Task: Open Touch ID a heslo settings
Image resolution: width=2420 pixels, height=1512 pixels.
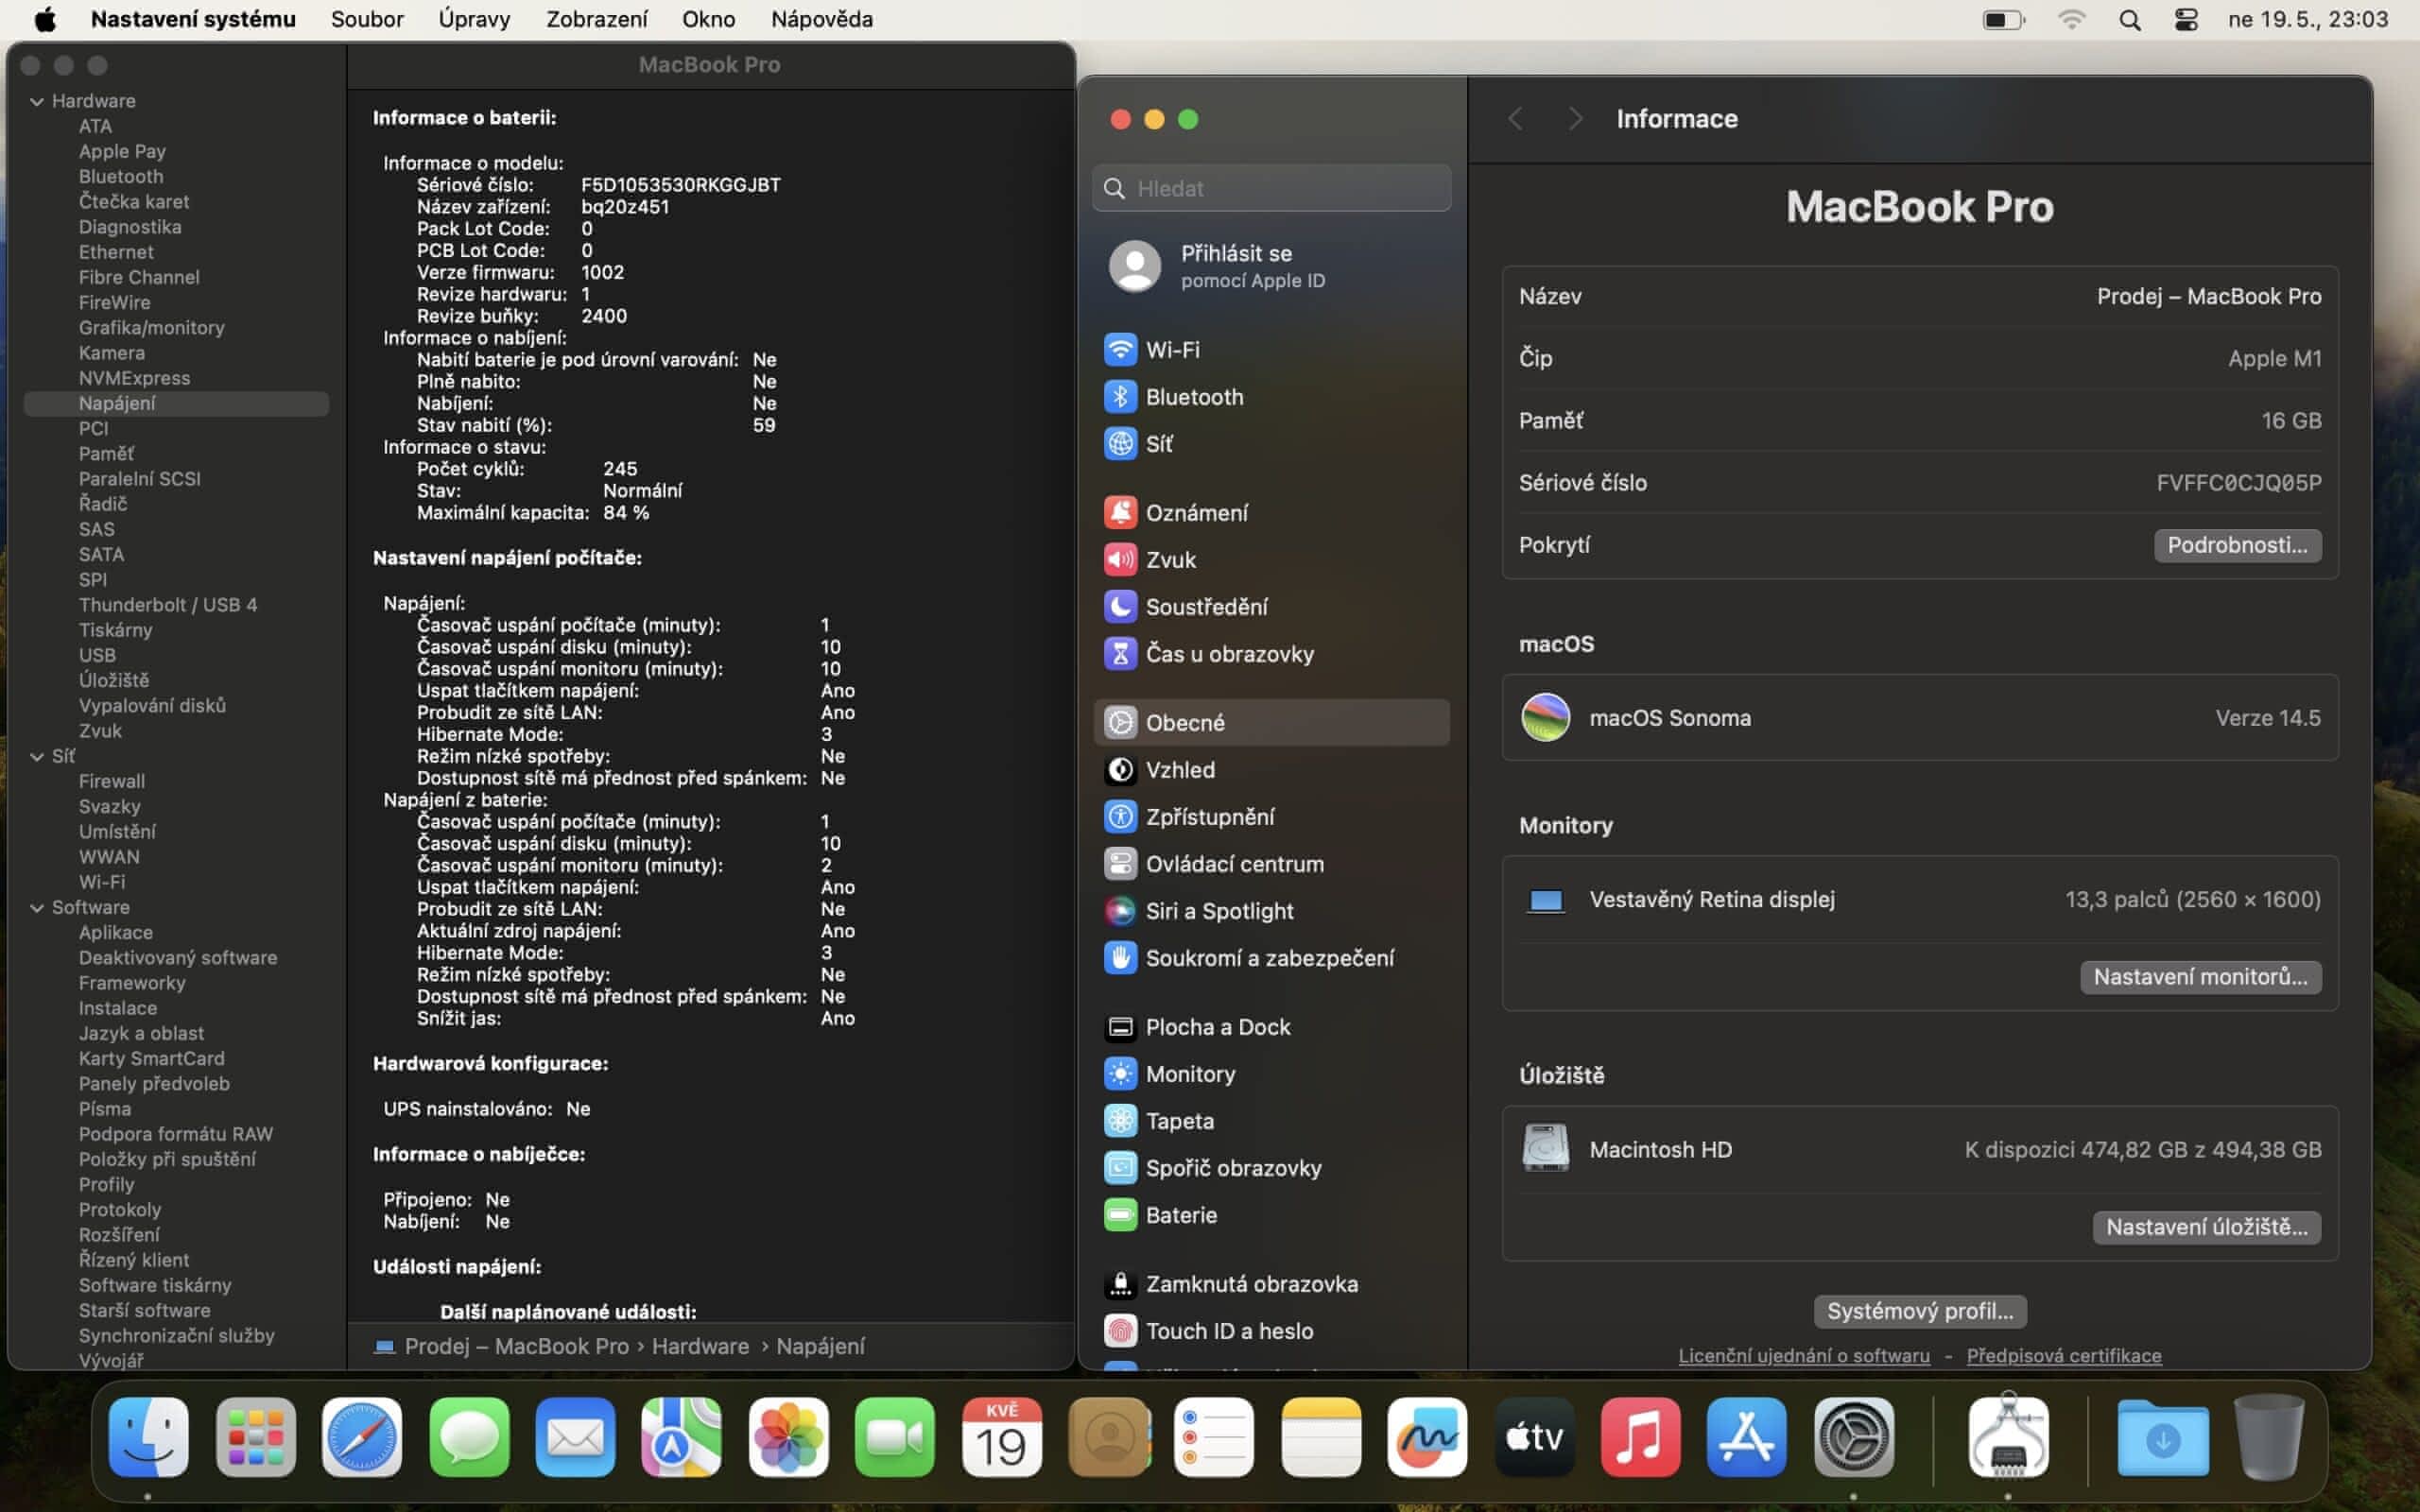Action: pyautogui.click(x=1228, y=1331)
